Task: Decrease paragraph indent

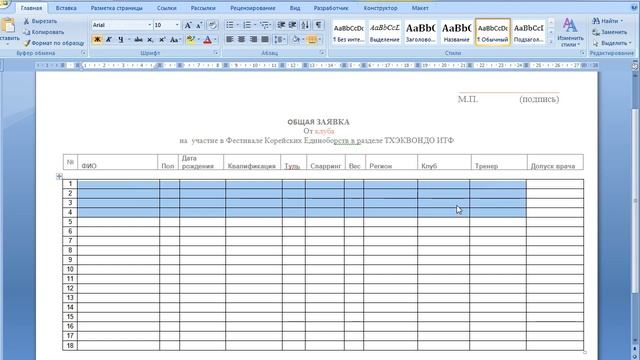Action: click(x=281, y=25)
